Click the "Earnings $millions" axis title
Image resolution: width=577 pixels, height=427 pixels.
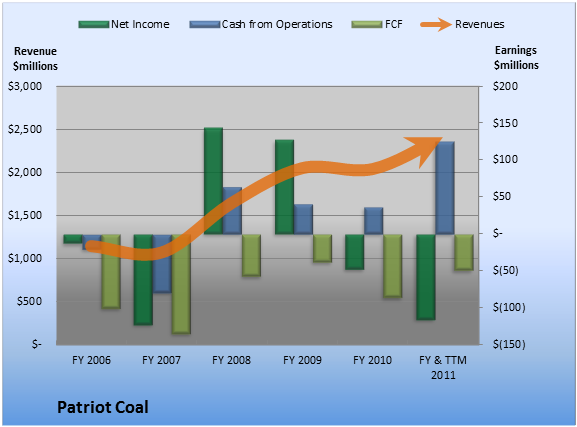pyautogui.click(x=516, y=58)
